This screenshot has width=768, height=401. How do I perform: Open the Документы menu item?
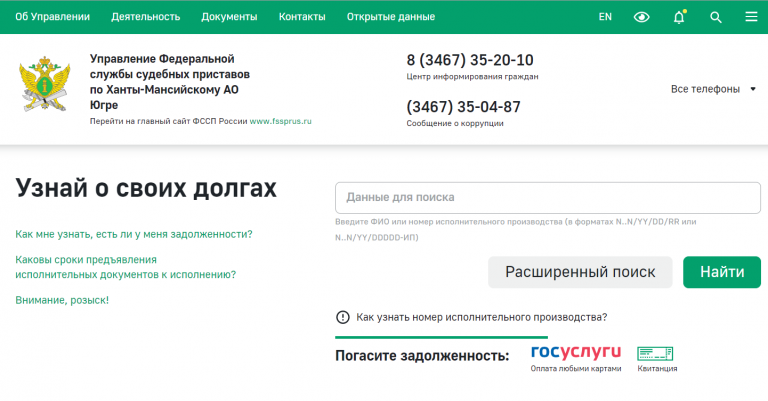(x=229, y=17)
